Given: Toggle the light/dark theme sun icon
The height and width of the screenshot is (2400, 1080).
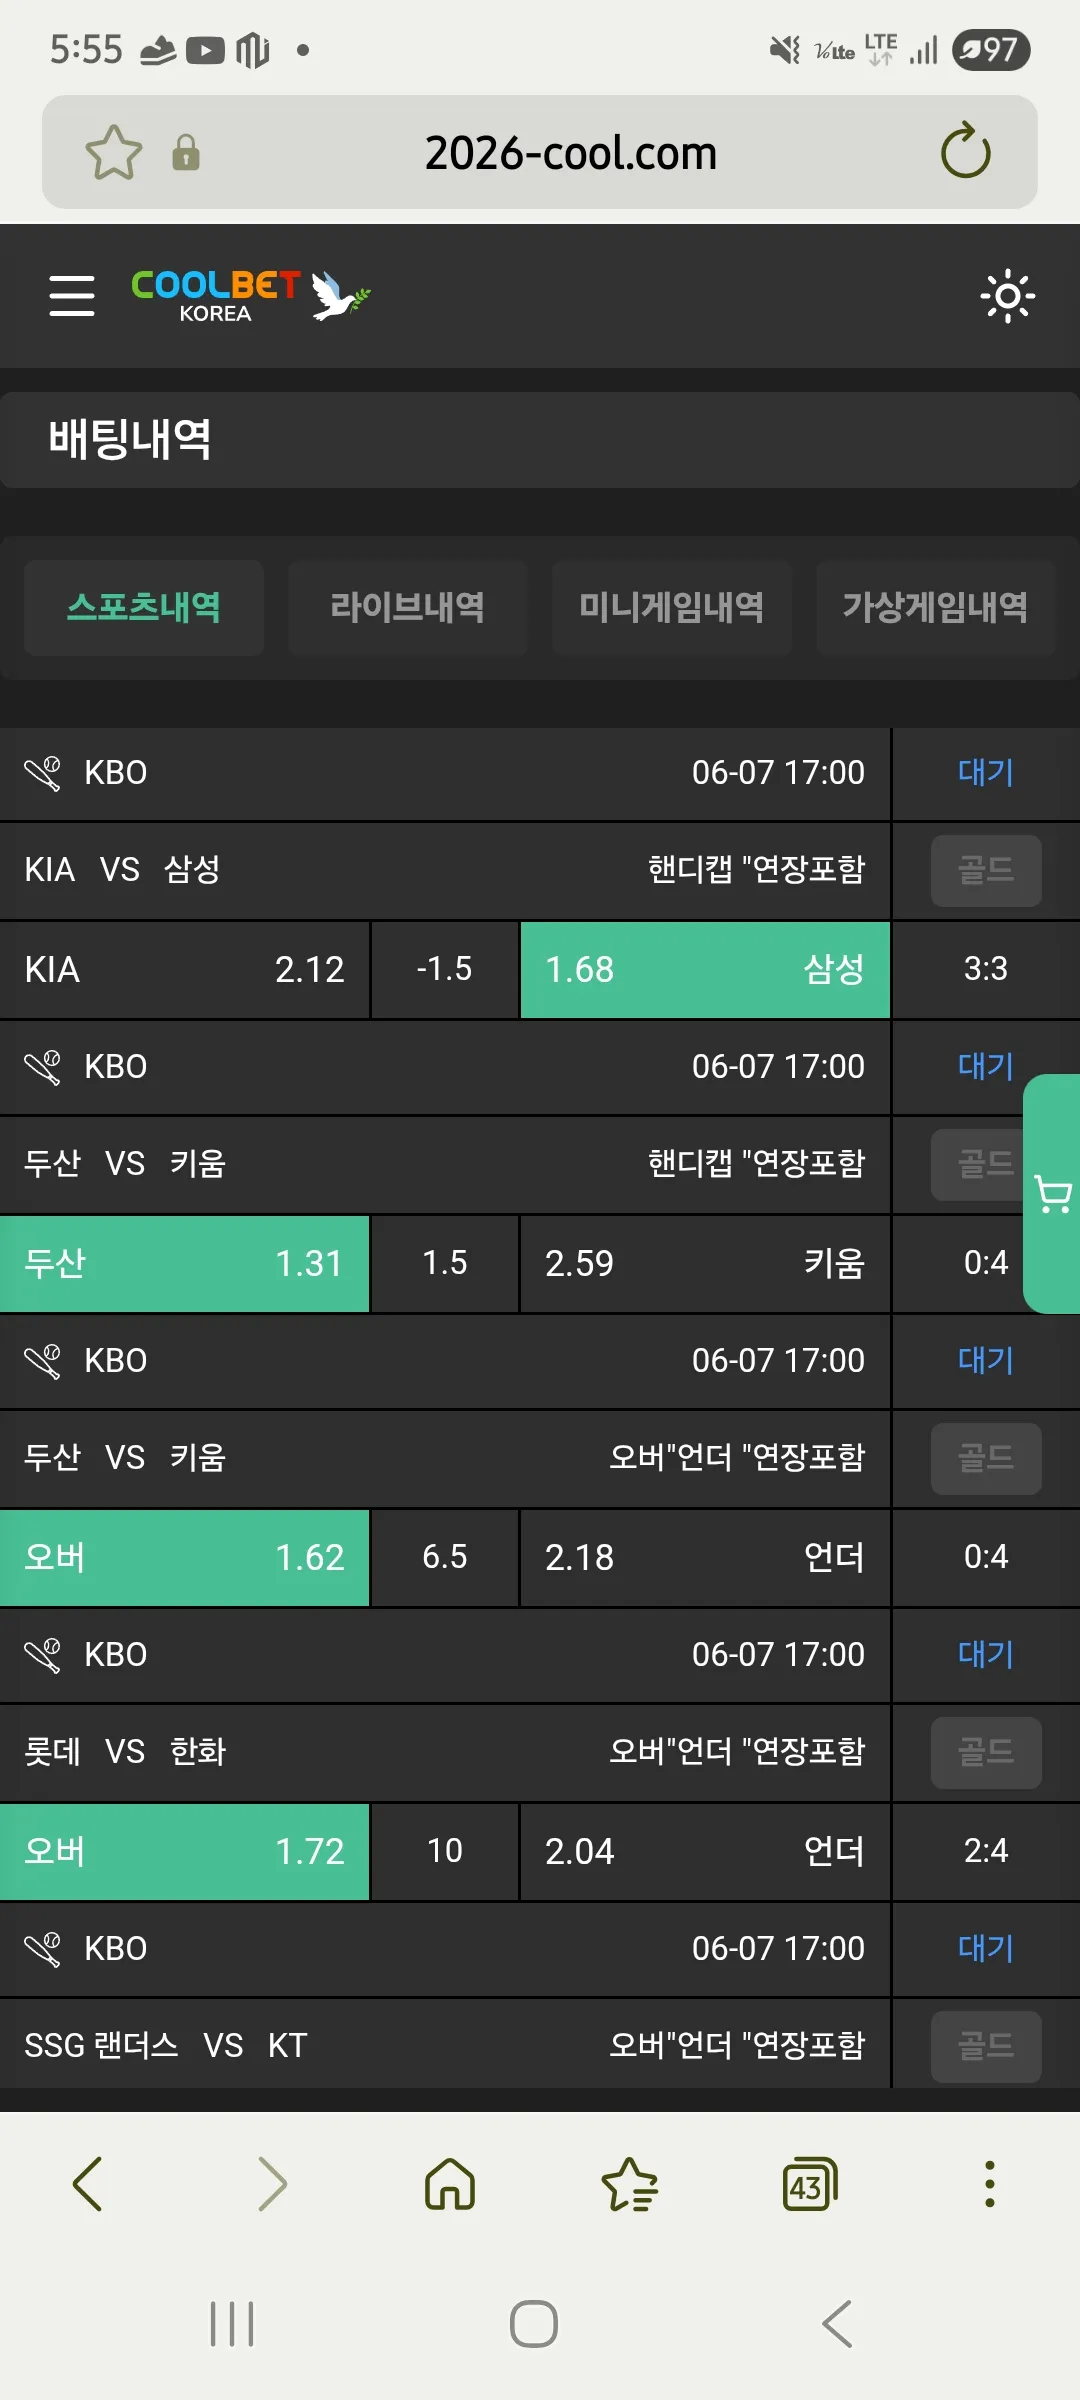Looking at the screenshot, I should [x=1007, y=296].
